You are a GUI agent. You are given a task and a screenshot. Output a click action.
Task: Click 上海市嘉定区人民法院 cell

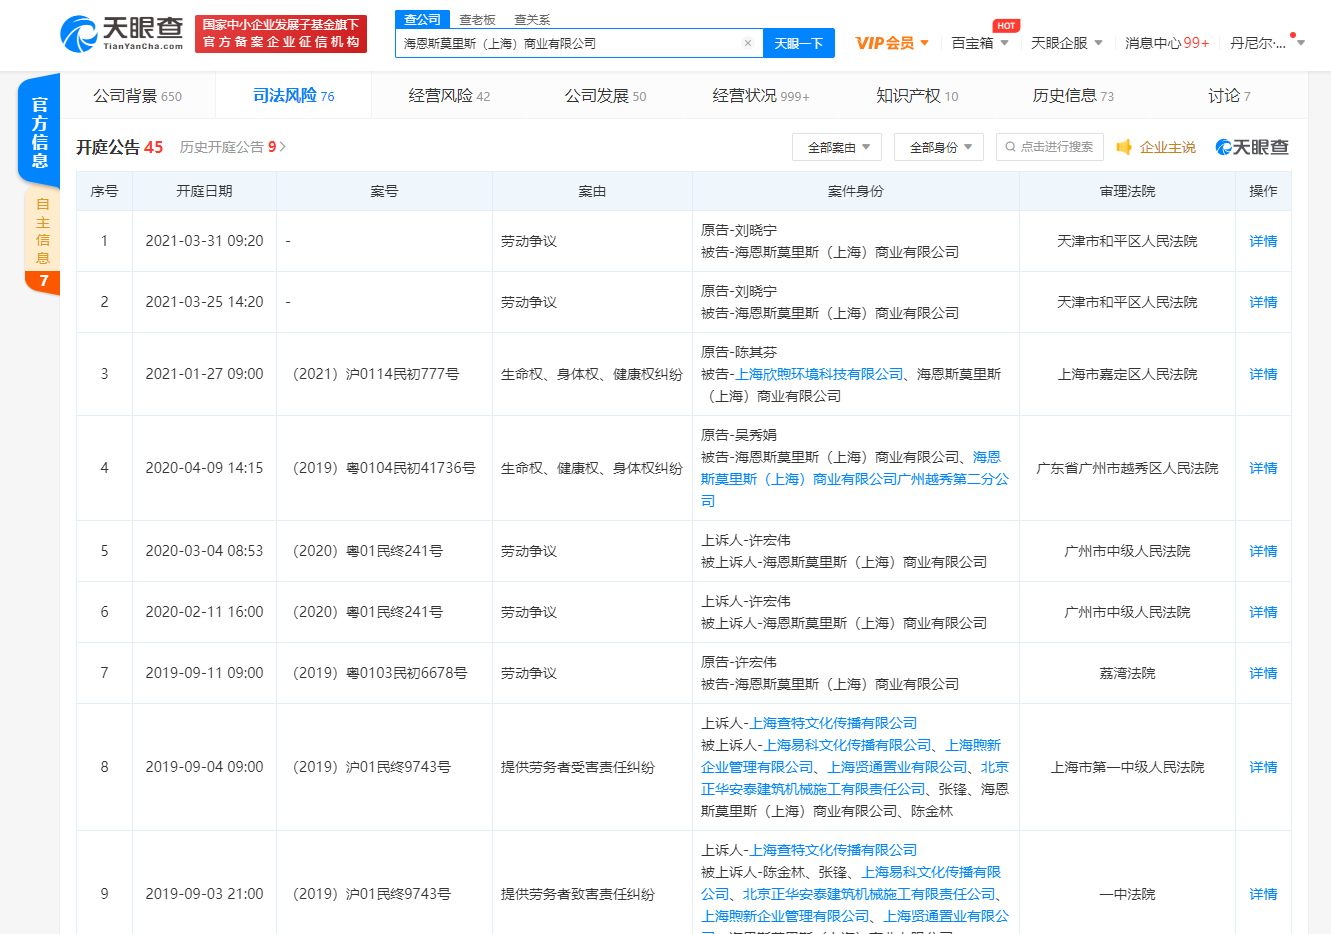pyautogui.click(x=1127, y=374)
